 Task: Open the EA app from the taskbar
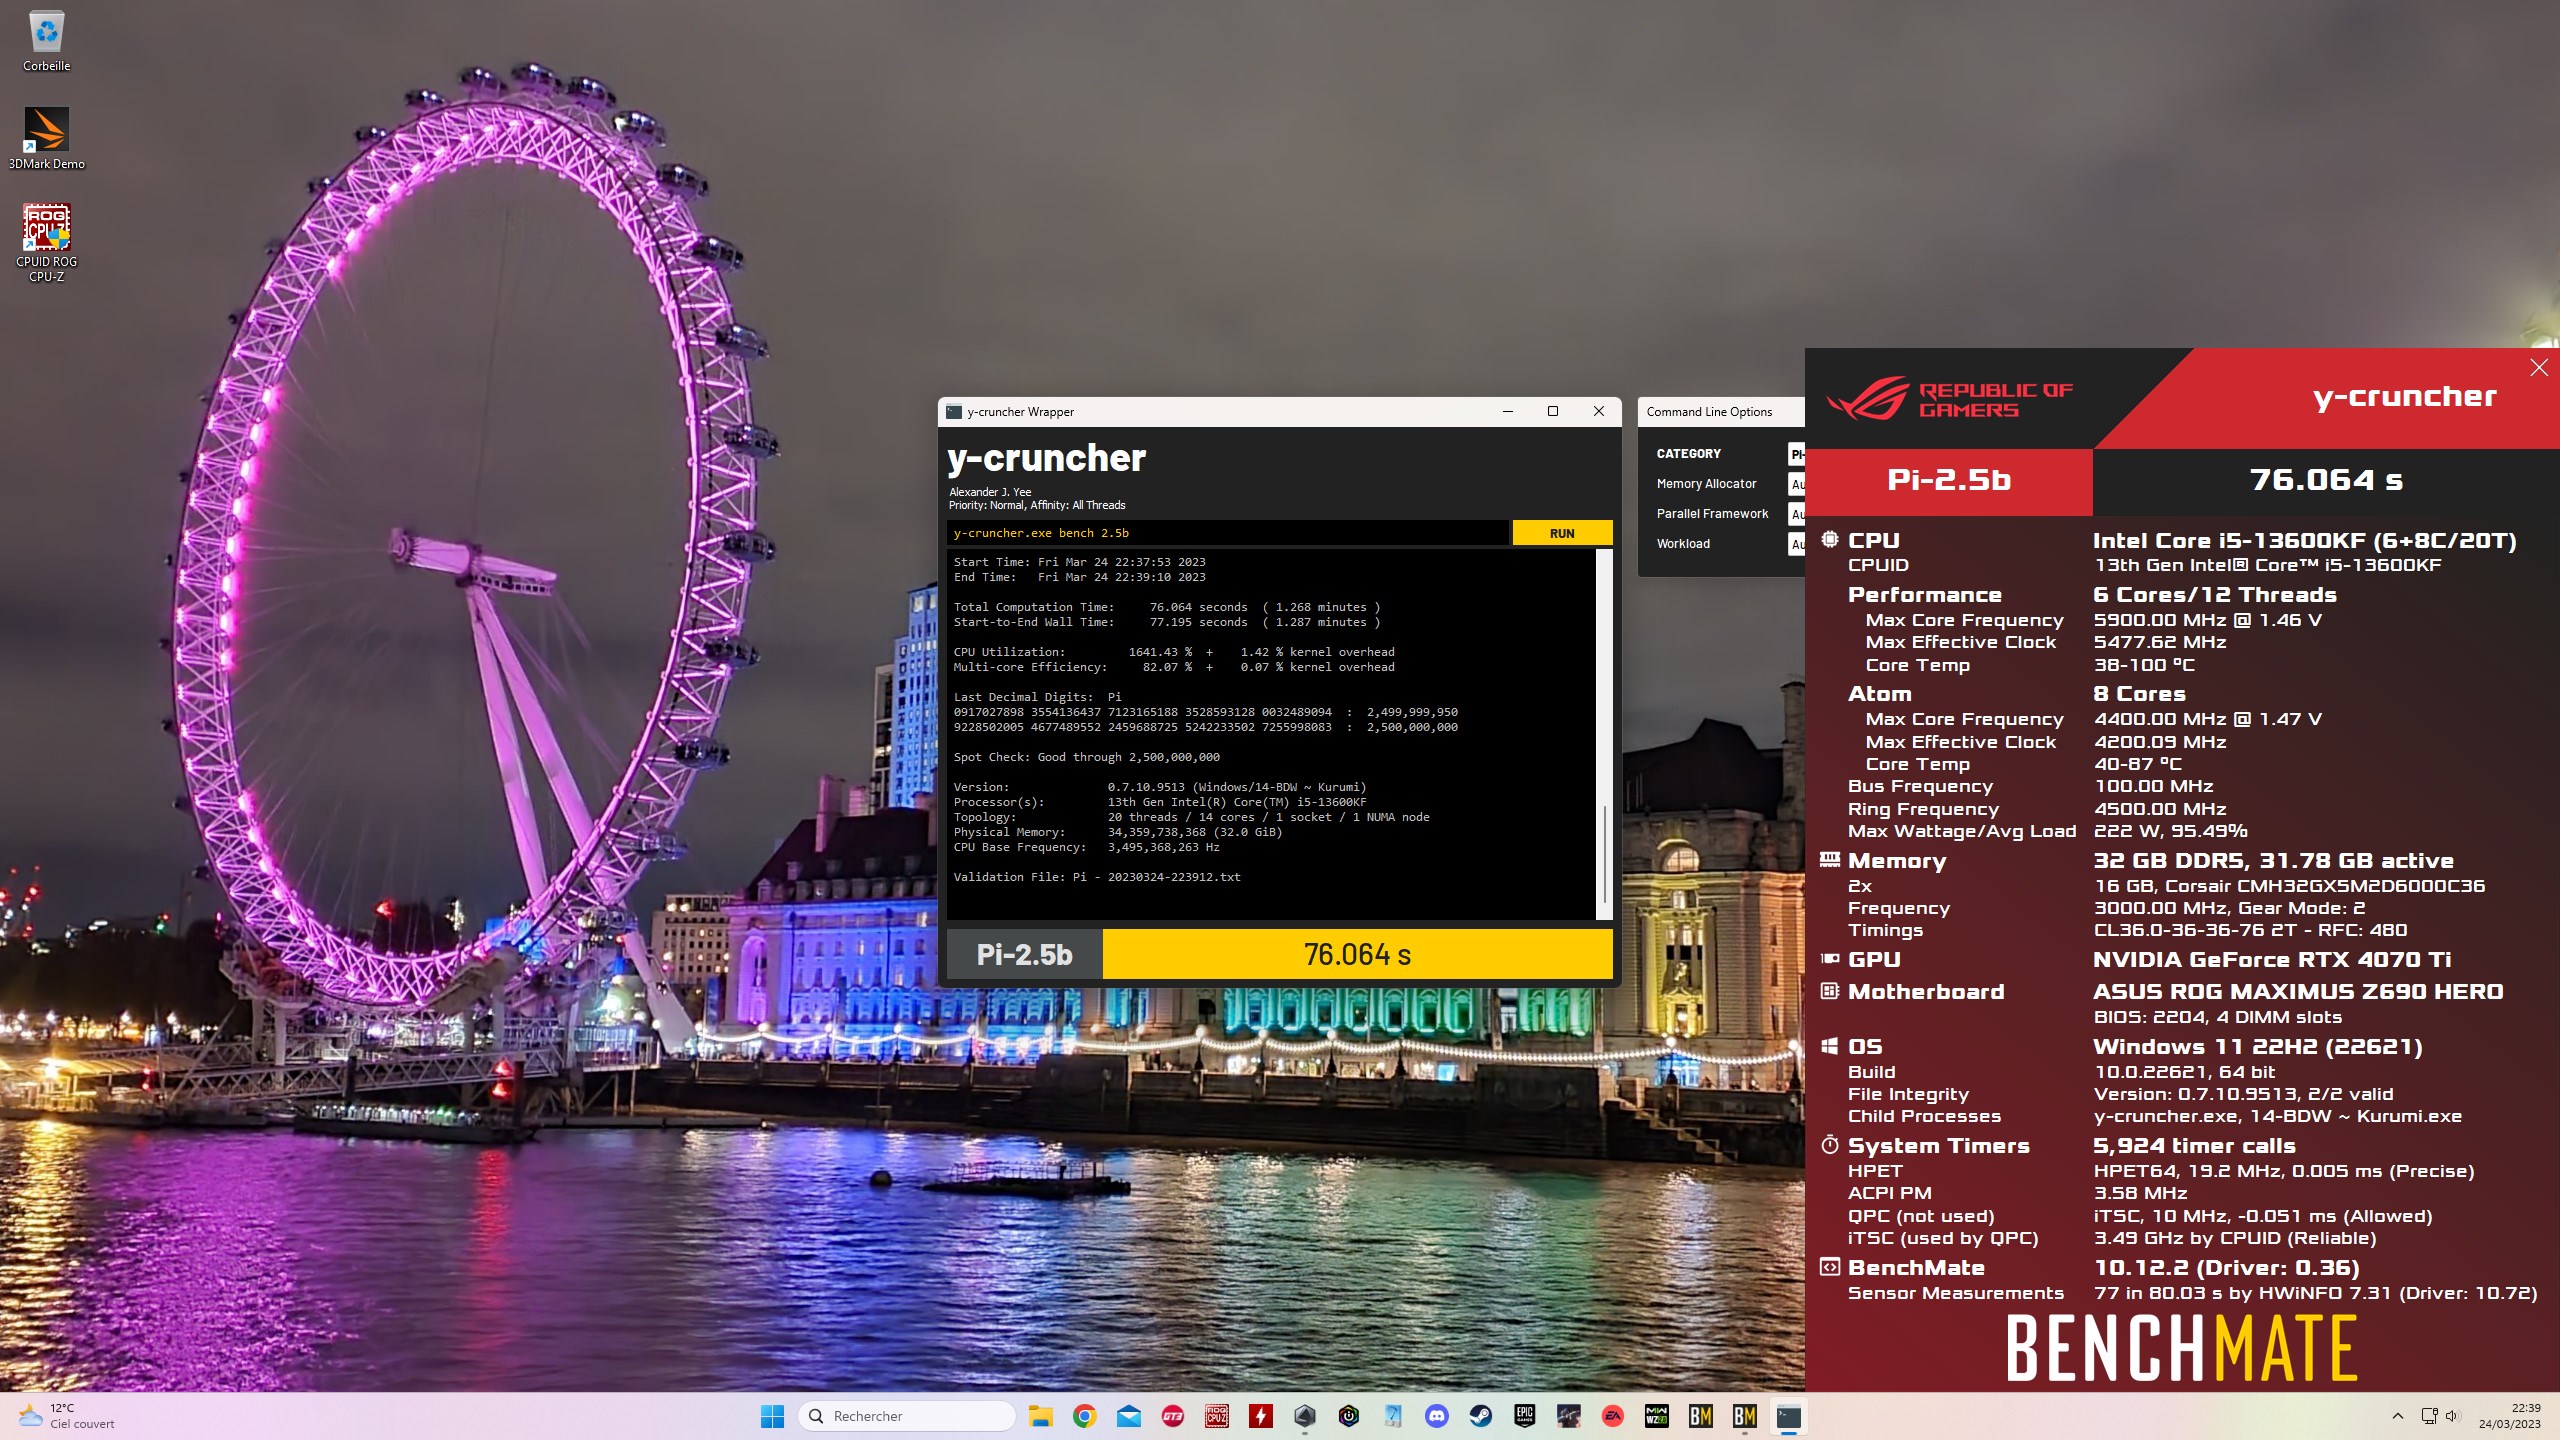pos(1612,1416)
